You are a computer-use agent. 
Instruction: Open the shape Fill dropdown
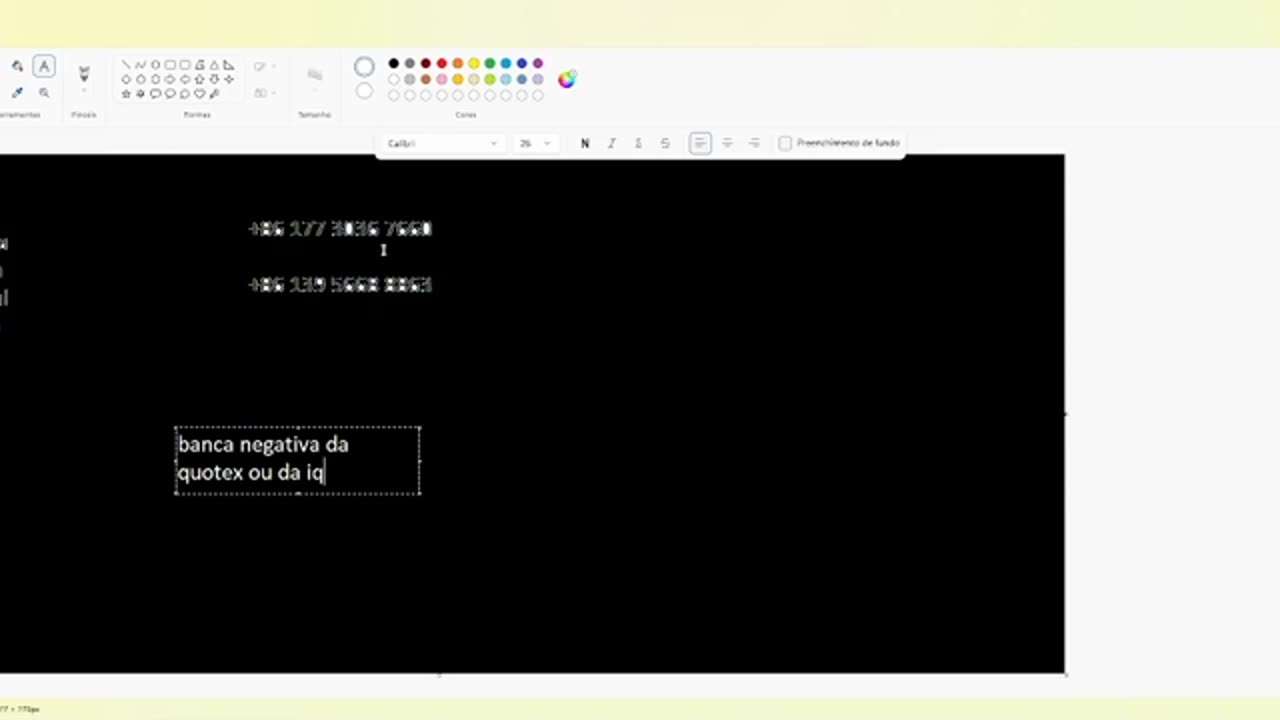click(264, 93)
